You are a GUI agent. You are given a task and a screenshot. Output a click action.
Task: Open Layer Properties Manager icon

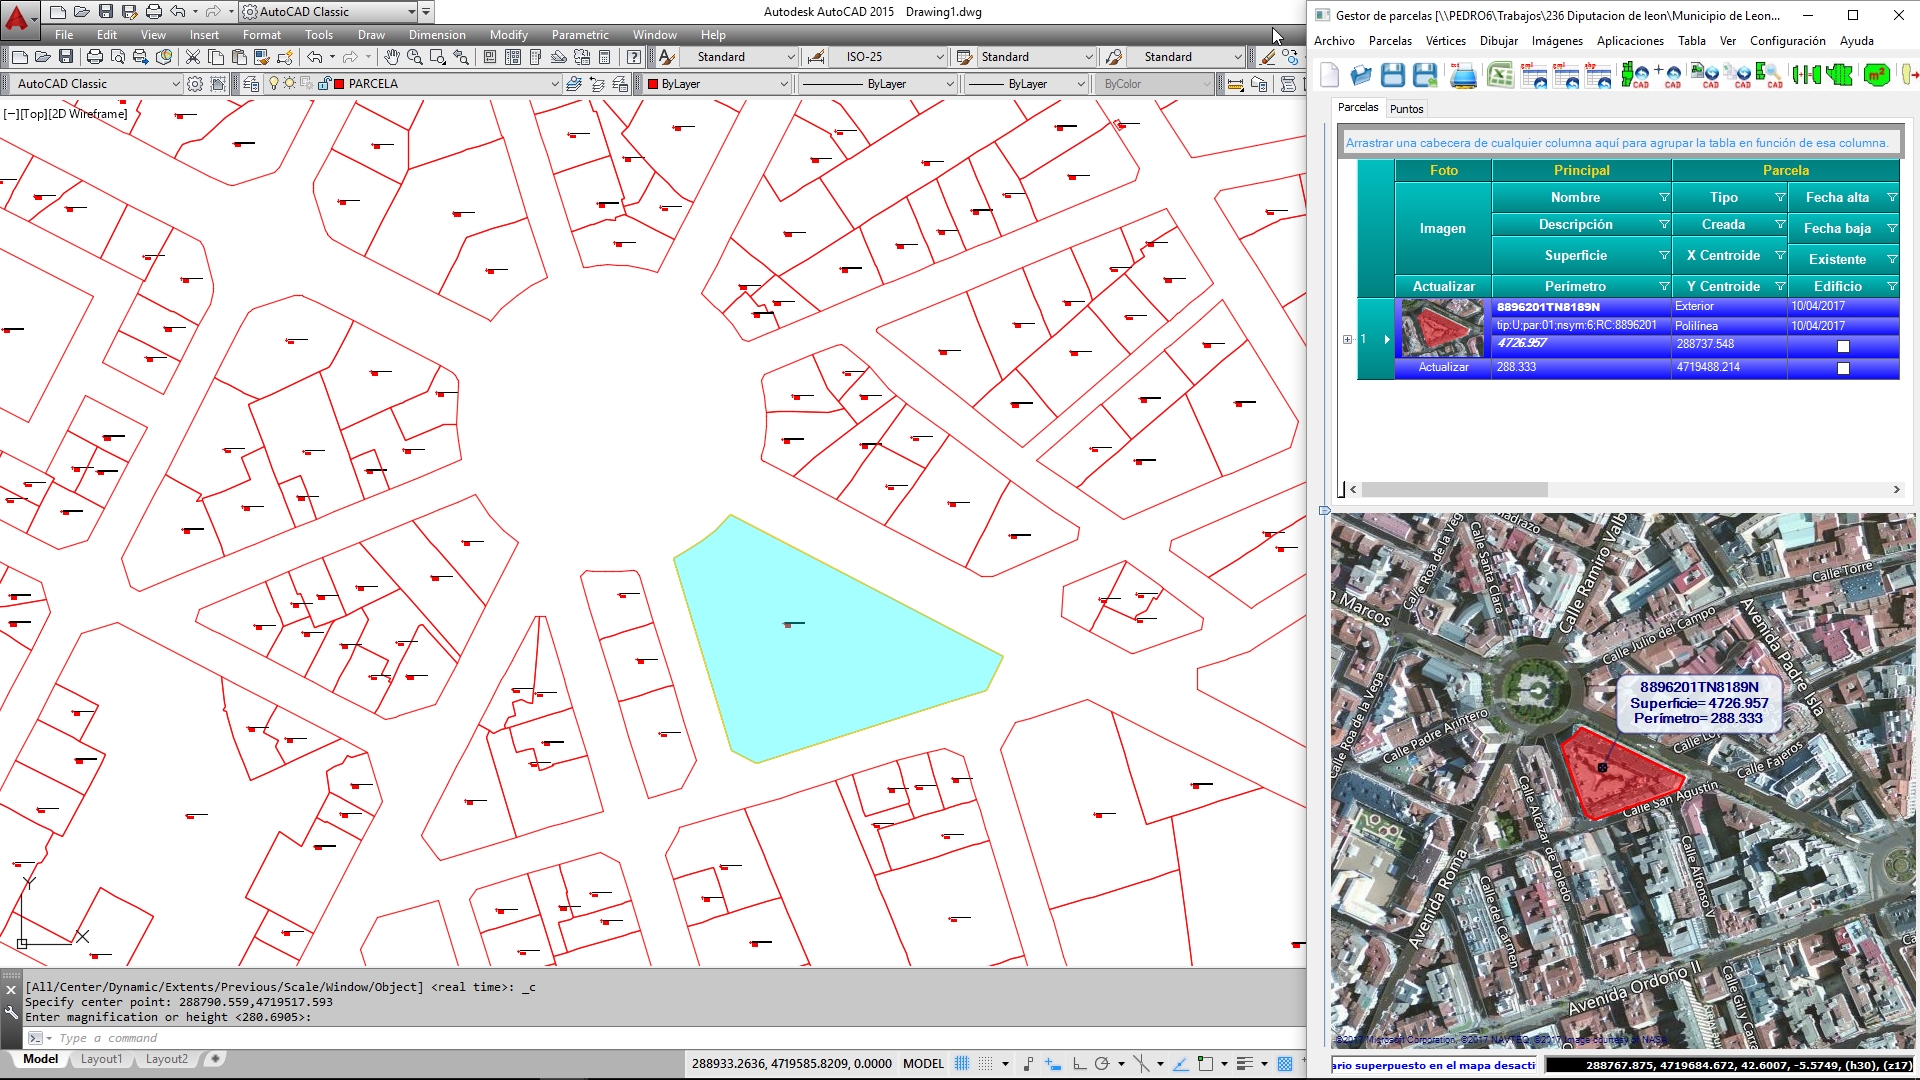click(251, 84)
